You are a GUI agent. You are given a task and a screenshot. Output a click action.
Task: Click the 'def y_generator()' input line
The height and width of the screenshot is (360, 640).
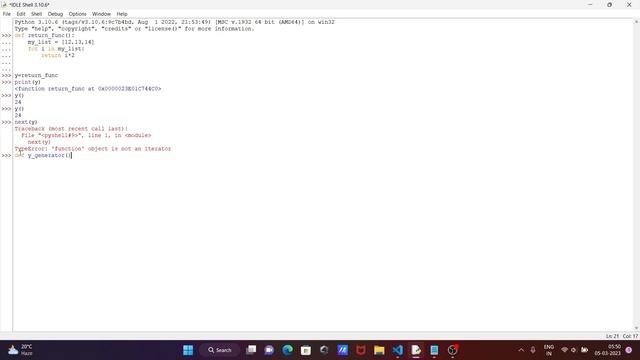pos(43,156)
